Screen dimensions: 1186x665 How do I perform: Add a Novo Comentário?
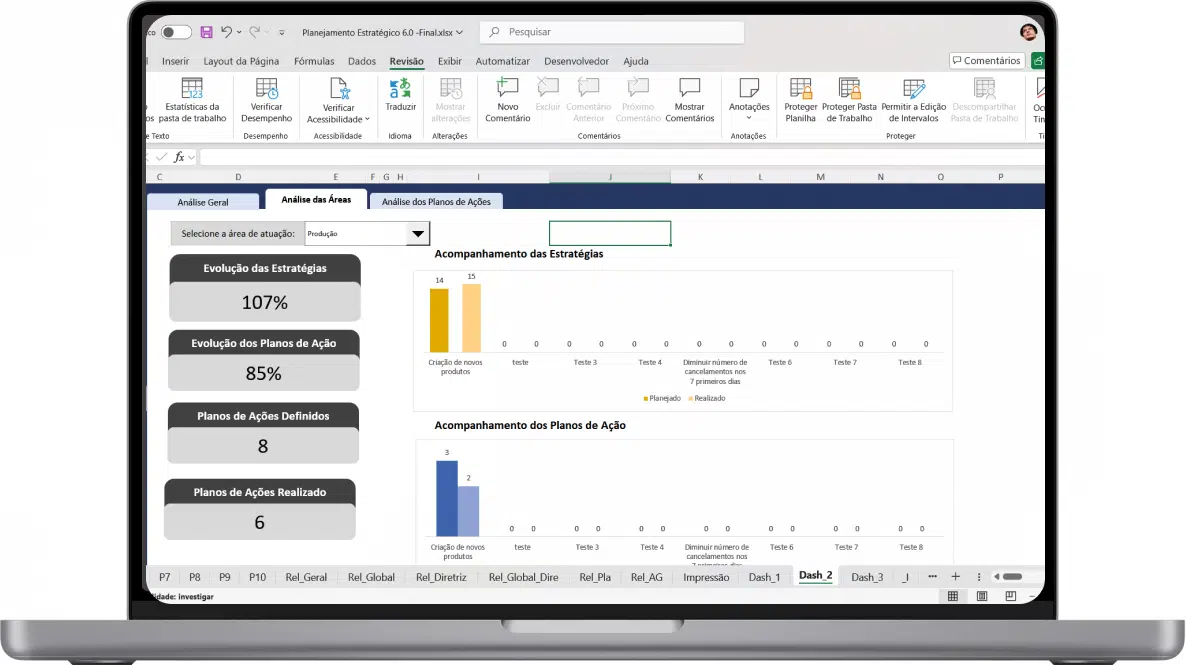pyautogui.click(x=507, y=100)
